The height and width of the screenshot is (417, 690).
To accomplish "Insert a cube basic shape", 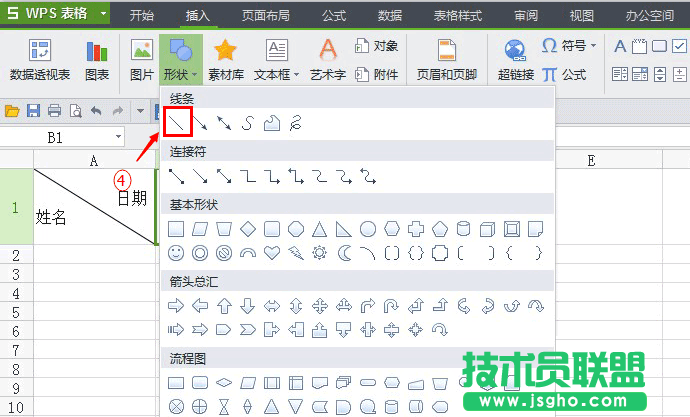I will click(x=487, y=229).
